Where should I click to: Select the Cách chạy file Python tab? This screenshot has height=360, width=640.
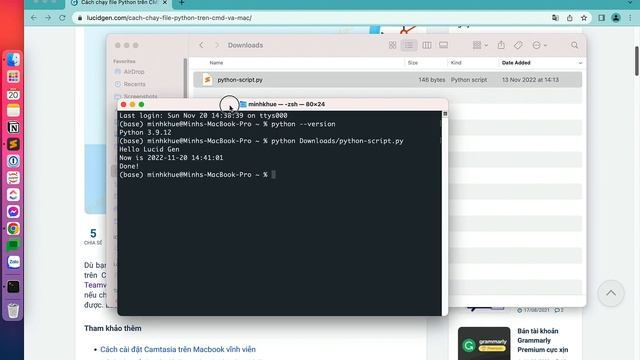[x=118, y=3]
